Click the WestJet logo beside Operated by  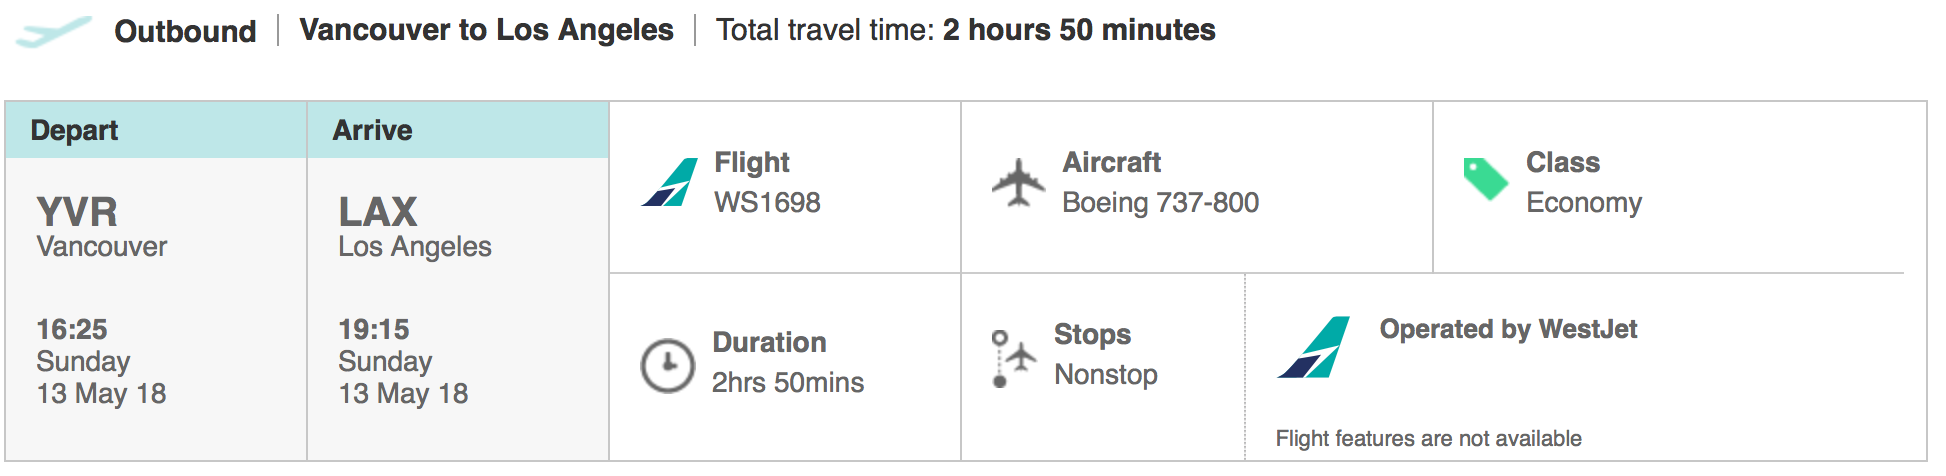click(1313, 347)
